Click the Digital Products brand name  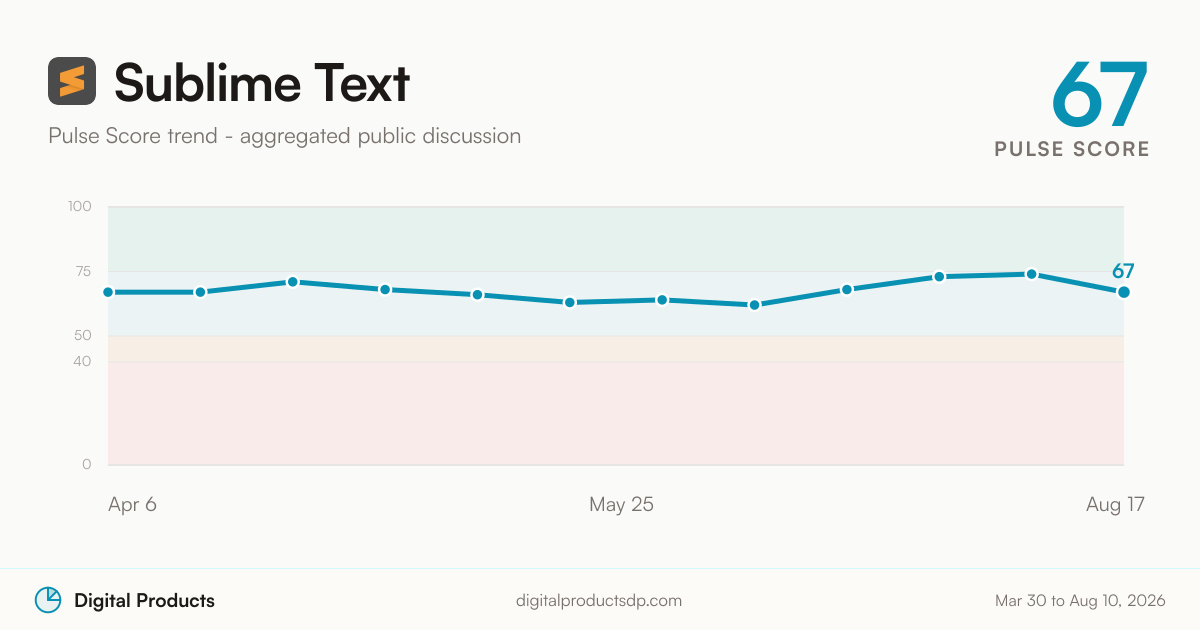click(144, 601)
